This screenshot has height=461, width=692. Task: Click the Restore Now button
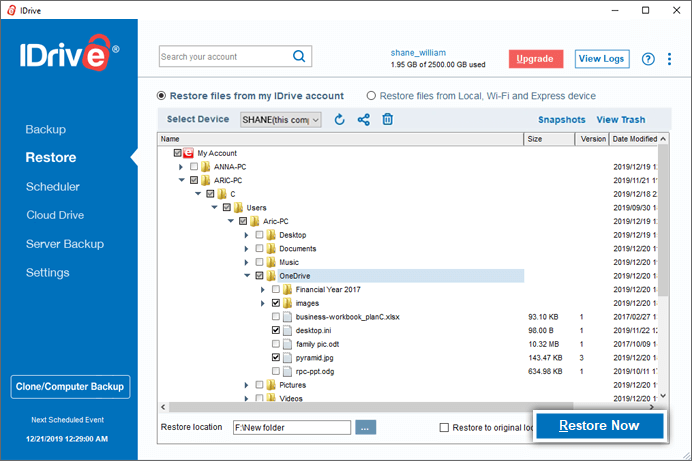[x=599, y=426]
